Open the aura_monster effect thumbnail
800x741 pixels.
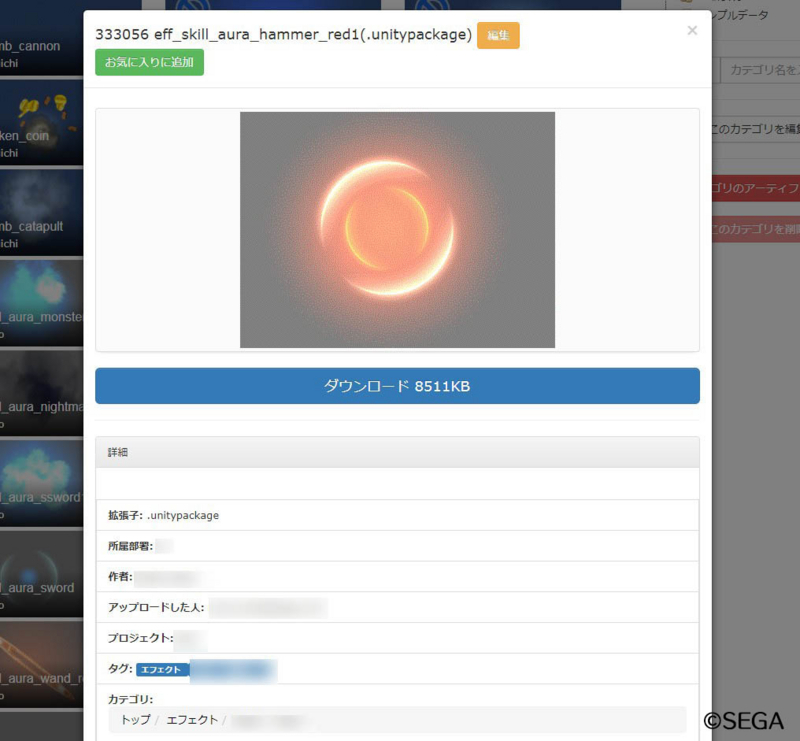(x=41, y=303)
